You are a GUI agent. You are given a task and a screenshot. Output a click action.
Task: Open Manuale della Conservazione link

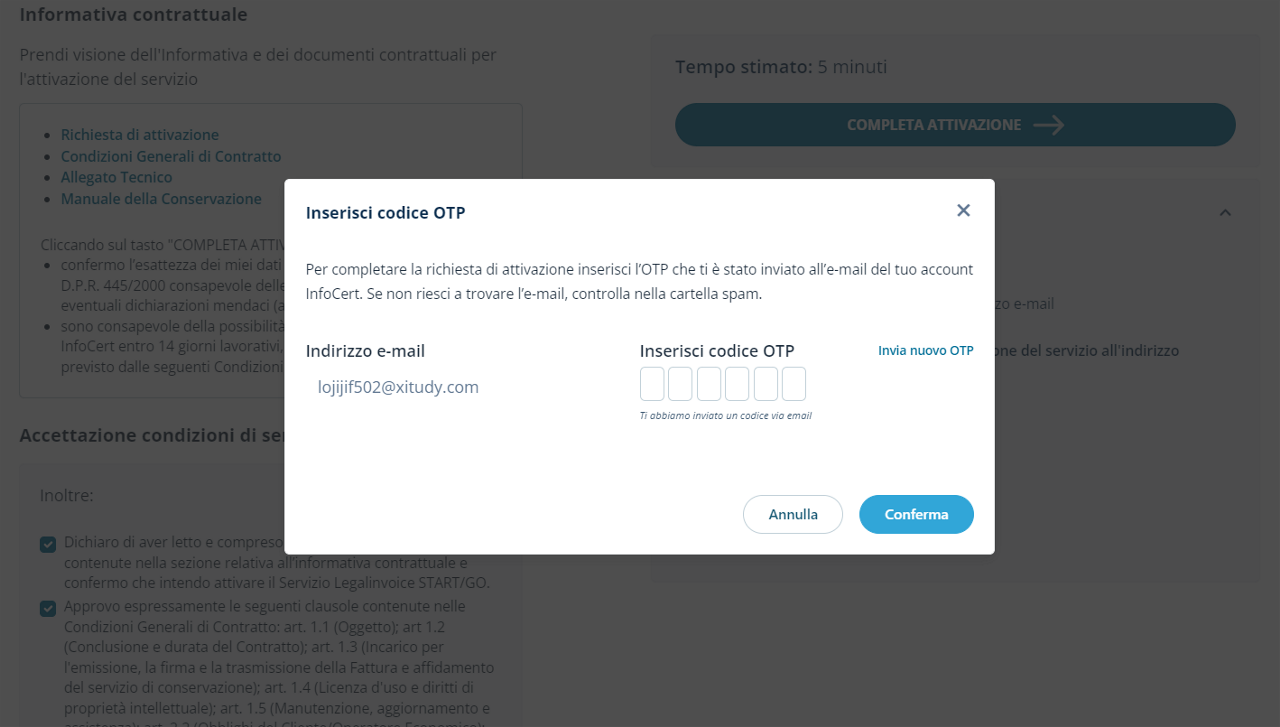161,199
